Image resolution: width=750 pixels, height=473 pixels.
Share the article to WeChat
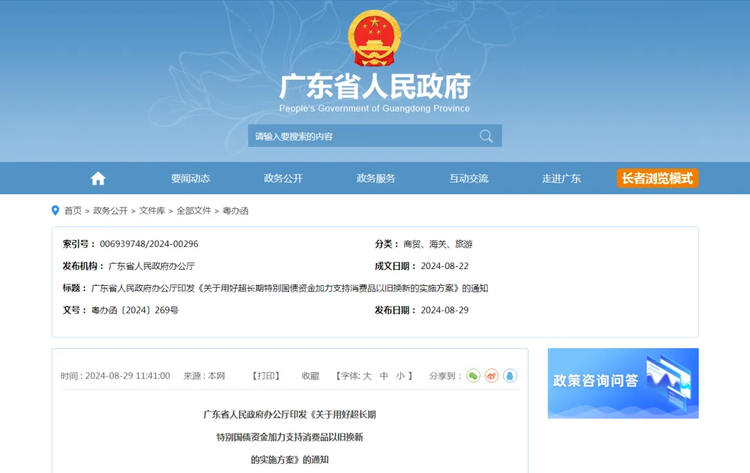click(474, 376)
